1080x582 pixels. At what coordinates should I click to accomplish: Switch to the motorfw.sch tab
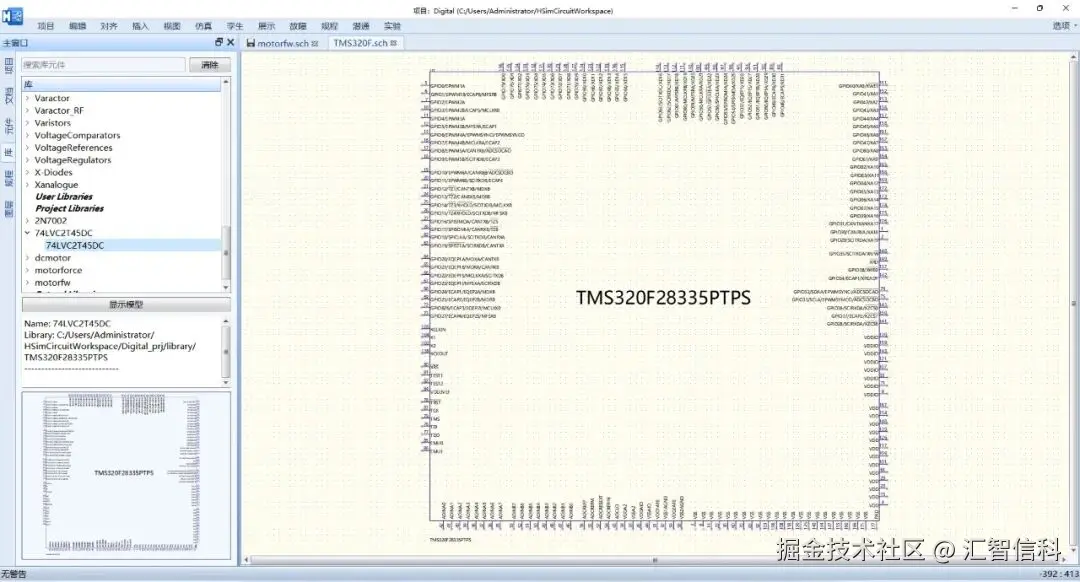[282, 43]
